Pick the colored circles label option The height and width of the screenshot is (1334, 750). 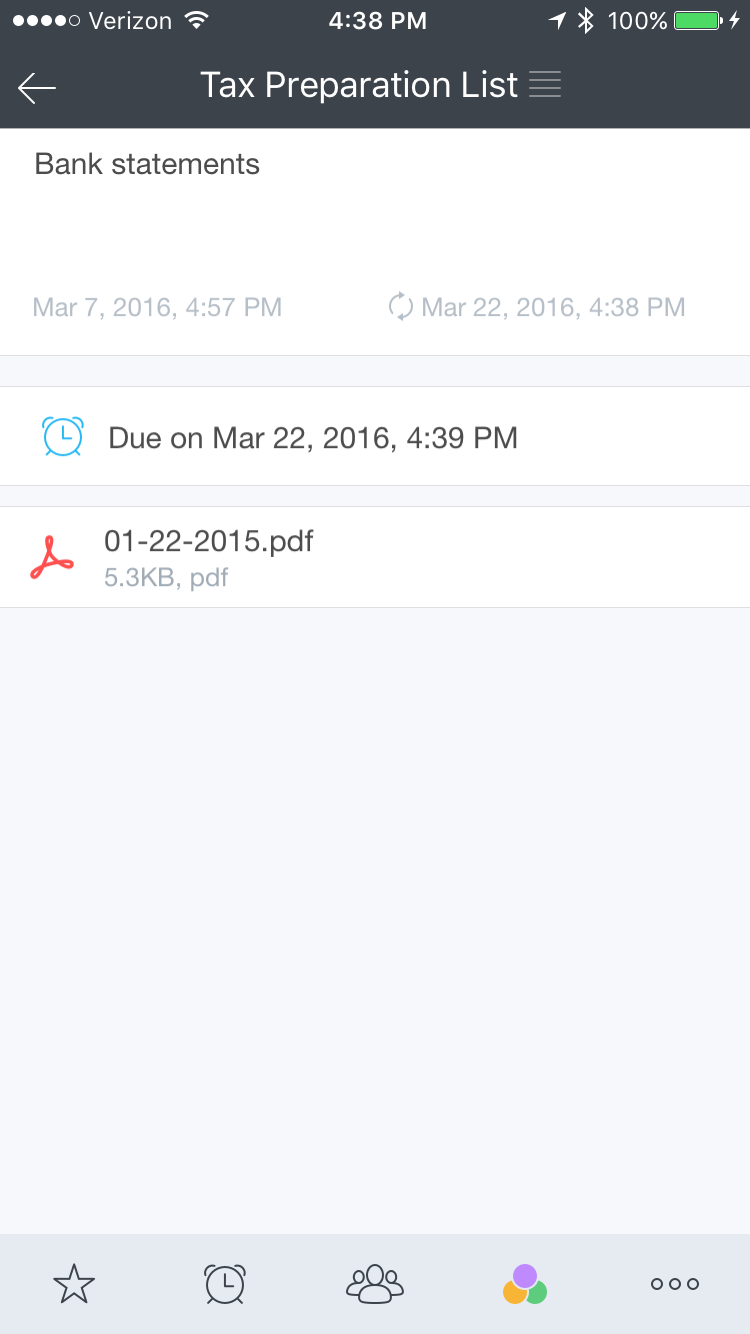(525, 1284)
